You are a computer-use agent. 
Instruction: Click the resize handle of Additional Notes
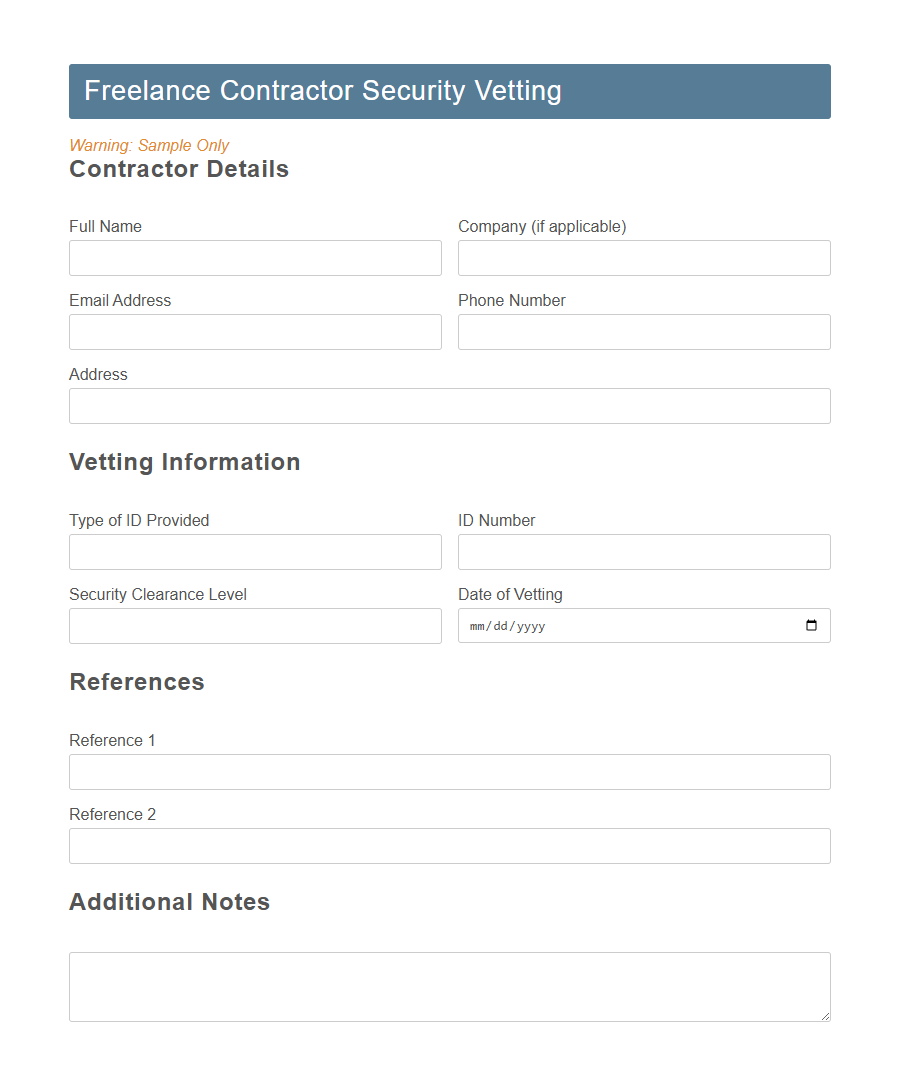825,1016
